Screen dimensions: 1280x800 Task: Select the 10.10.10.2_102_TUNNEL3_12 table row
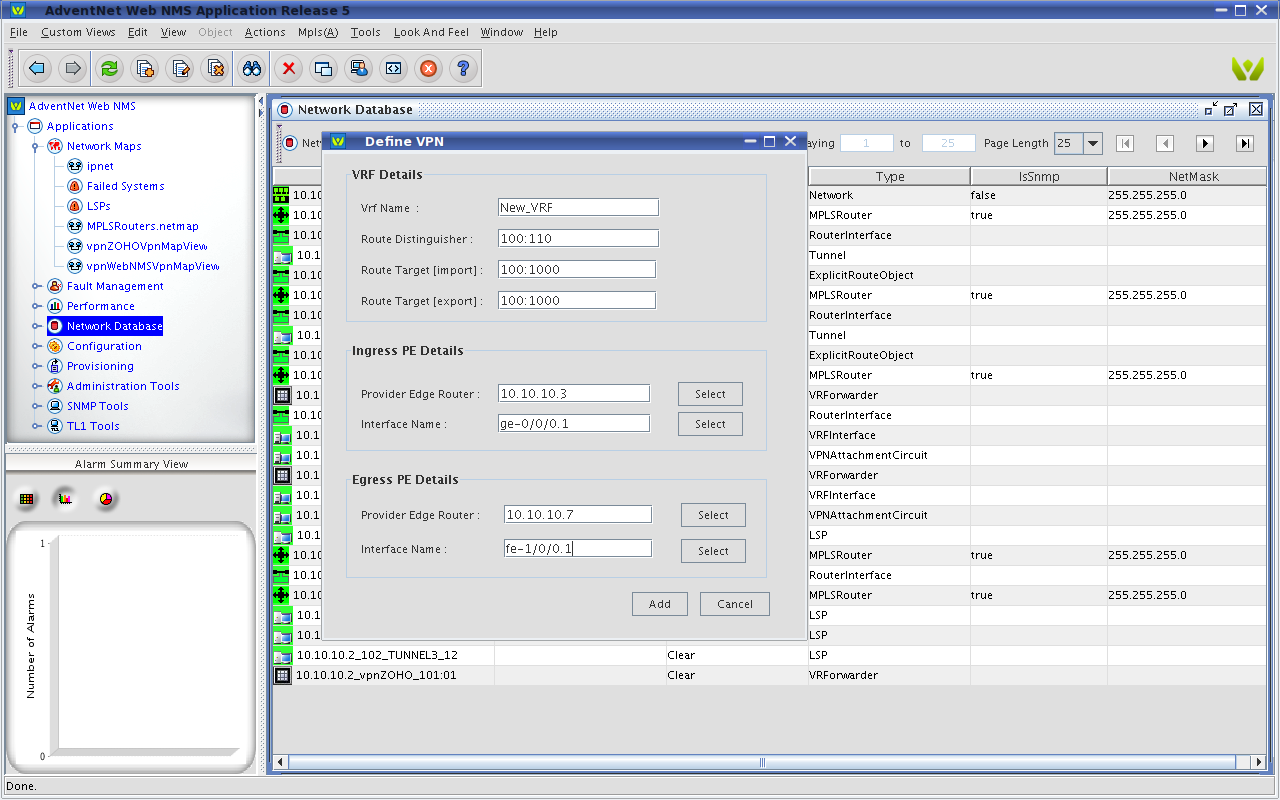click(x=769, y=655)
